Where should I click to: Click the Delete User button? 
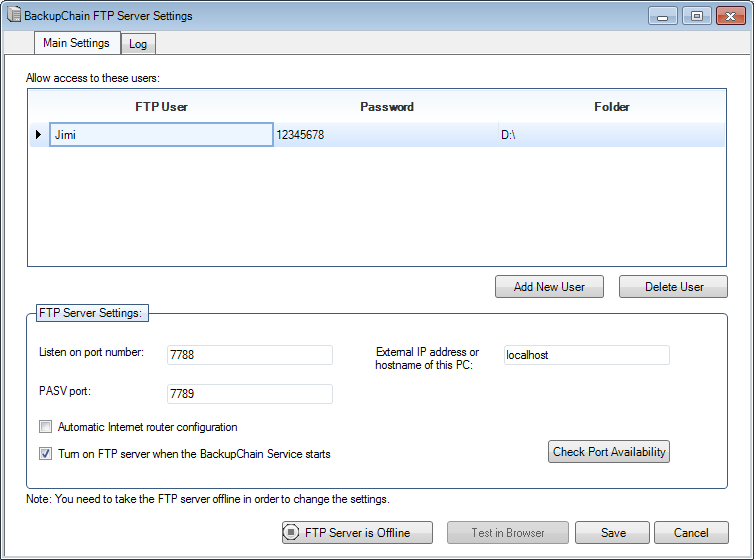pyautogui.click(x=673, y=286)
